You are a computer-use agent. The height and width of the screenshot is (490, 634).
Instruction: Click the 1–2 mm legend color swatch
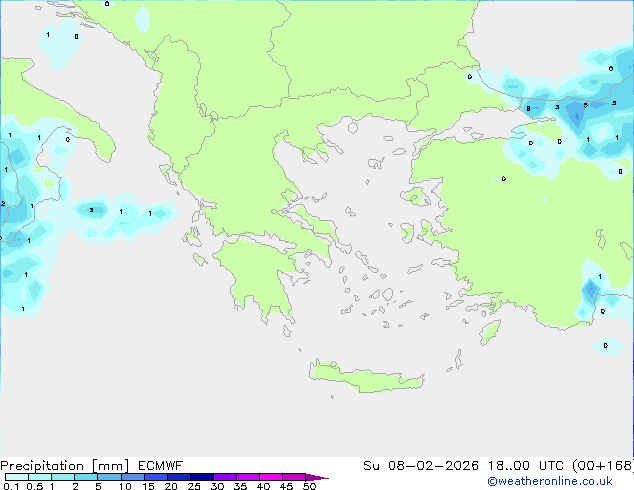coord(63,477)
